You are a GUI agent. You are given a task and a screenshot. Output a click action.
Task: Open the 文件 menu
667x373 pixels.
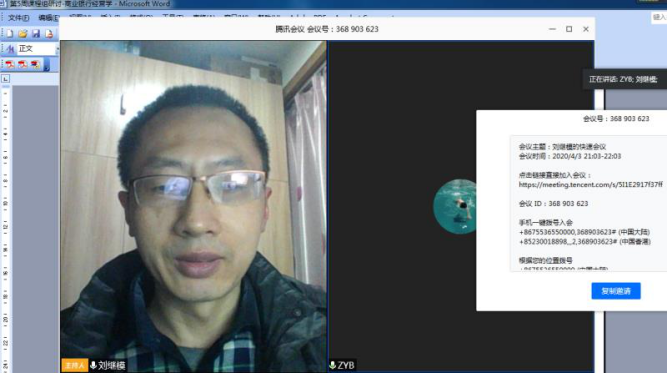18,18
